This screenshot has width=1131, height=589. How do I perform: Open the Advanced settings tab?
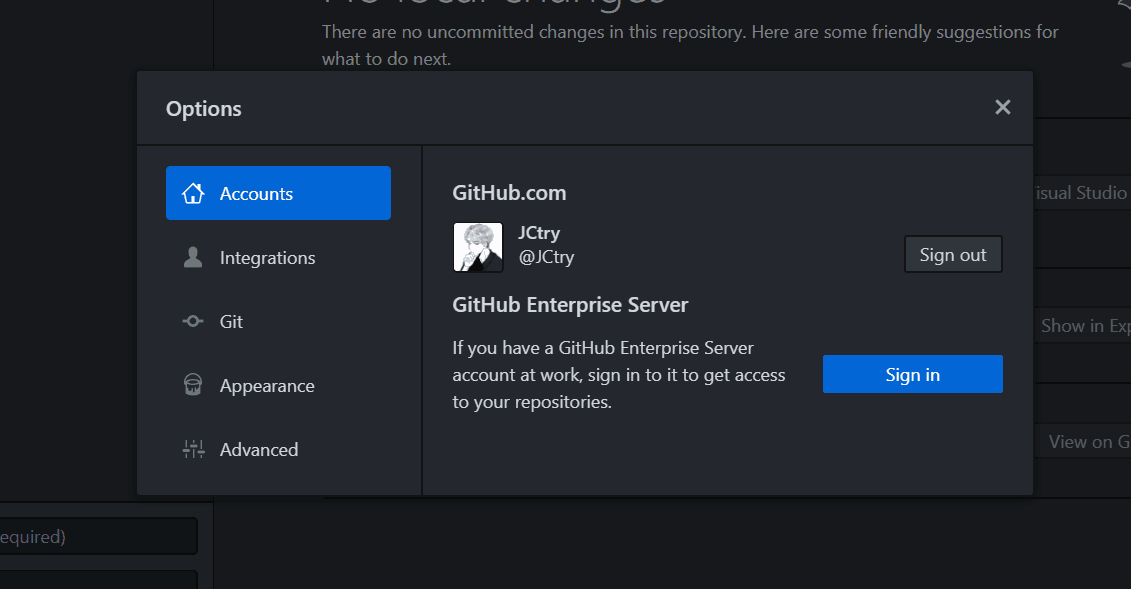coord(259,449)
